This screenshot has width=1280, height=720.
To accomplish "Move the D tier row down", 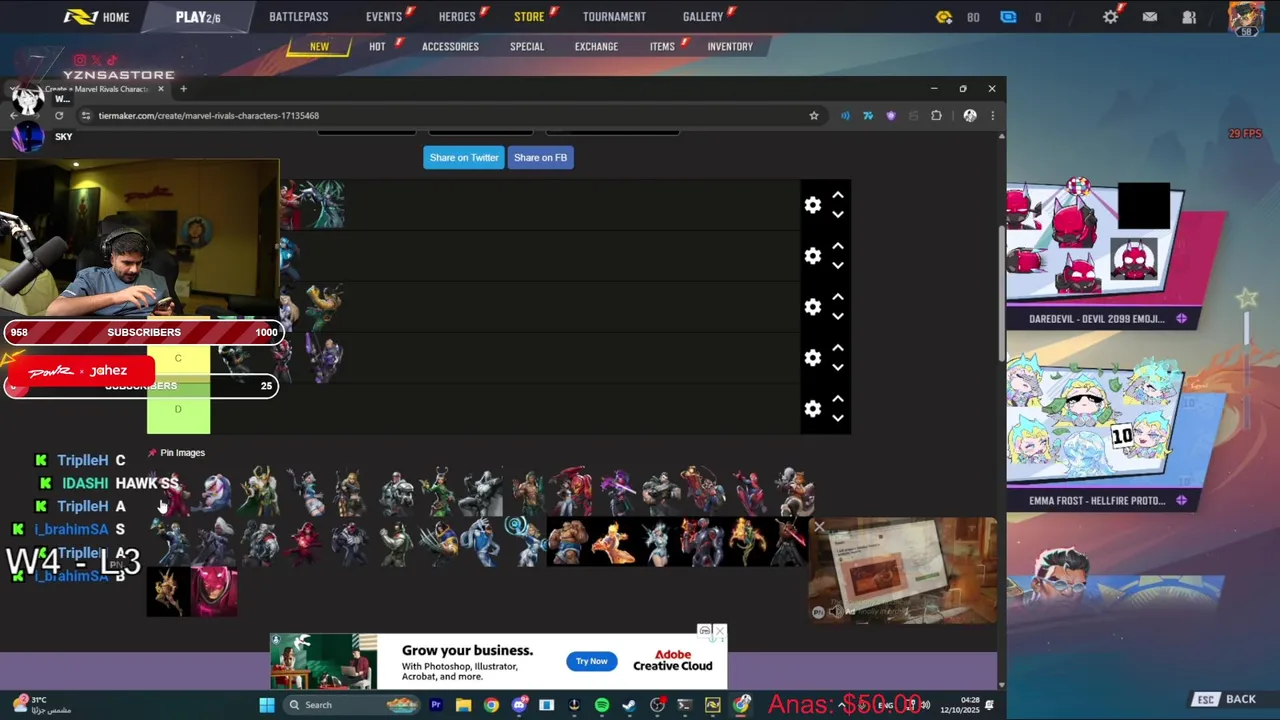I will click(x=838, y=418).
